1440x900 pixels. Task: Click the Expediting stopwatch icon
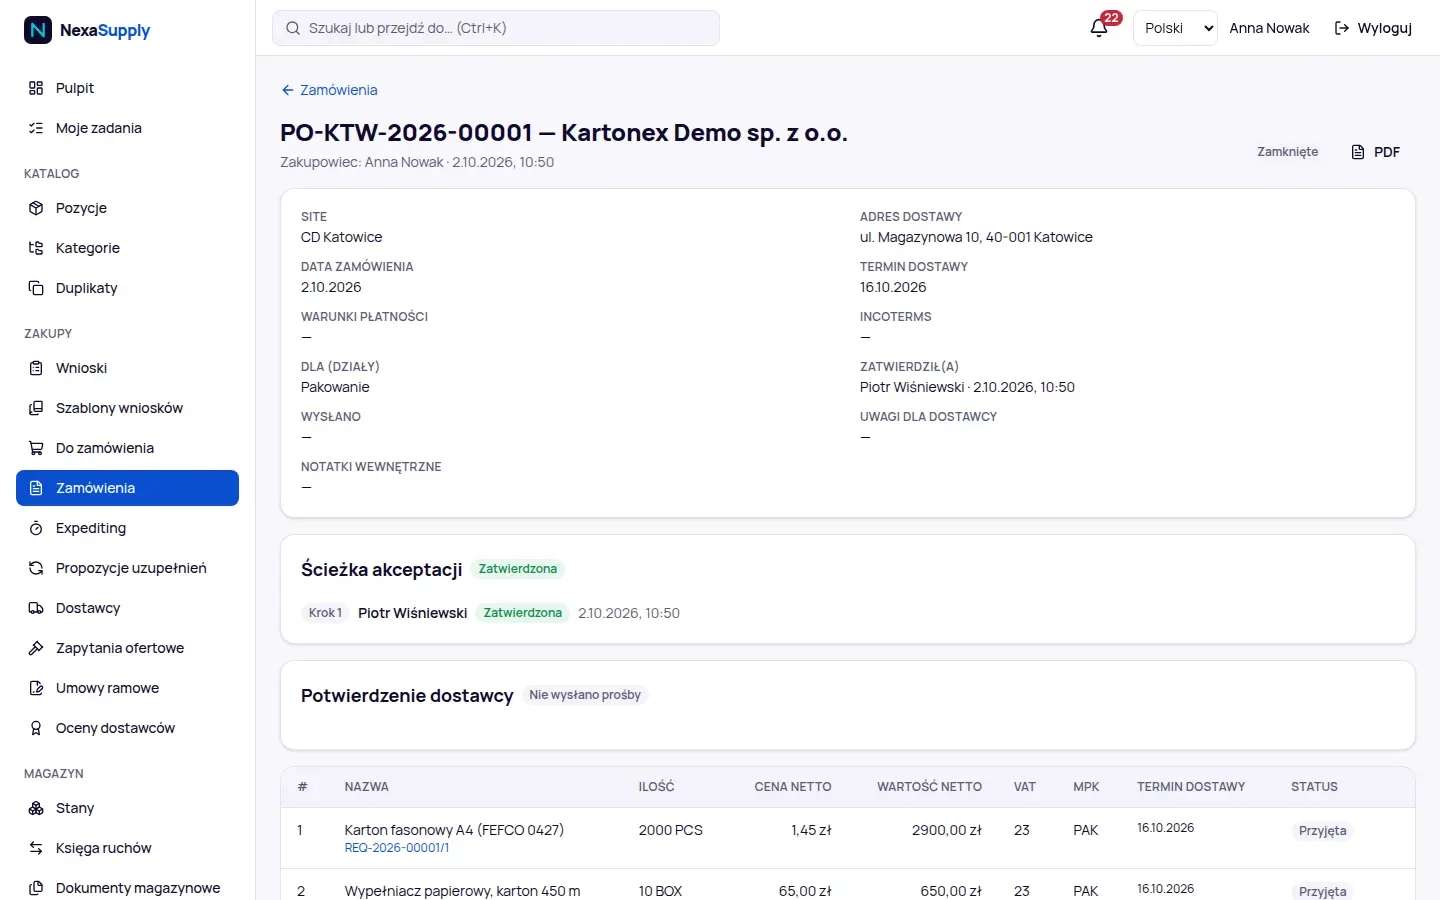36,528
